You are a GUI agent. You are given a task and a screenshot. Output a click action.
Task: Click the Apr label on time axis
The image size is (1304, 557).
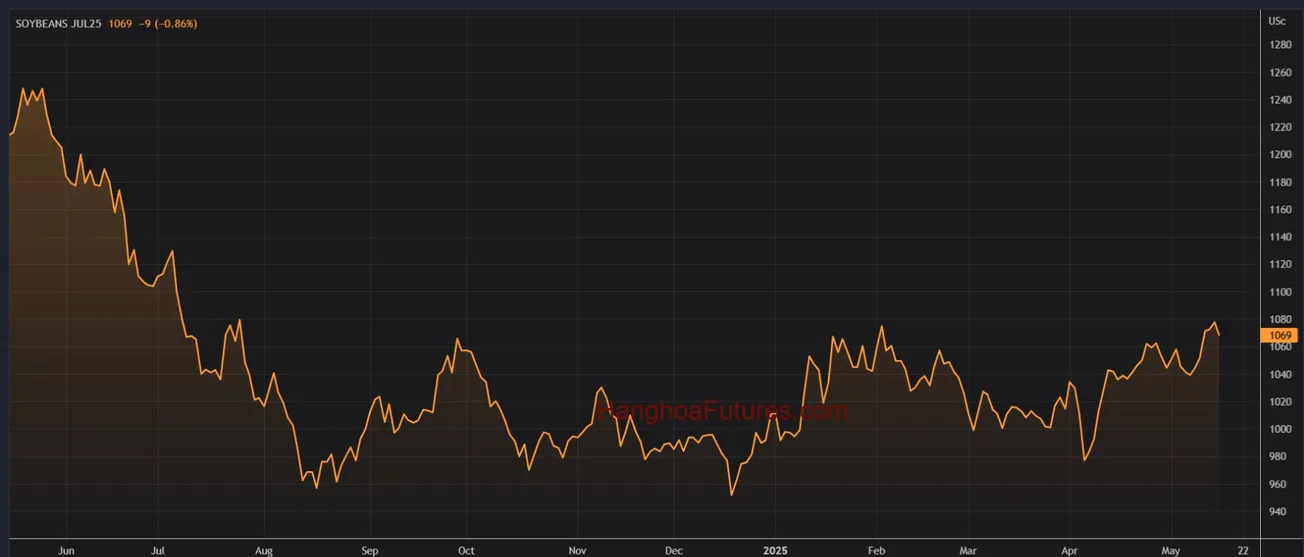click(x=1069, y=550)
